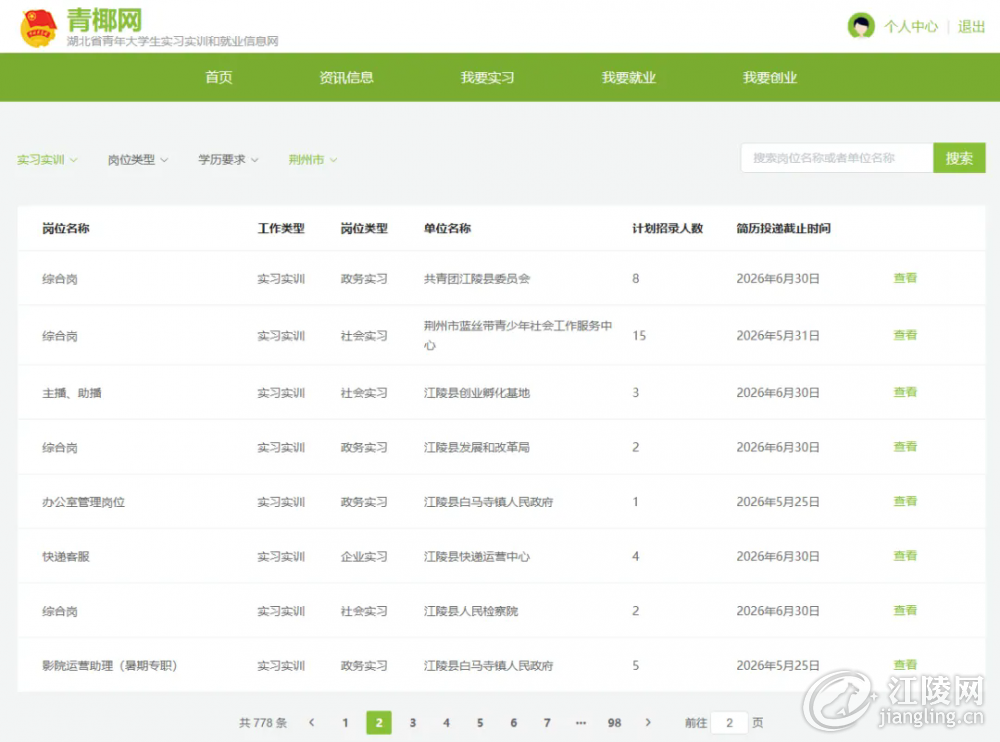Go to the next page arrow
The image size is (1000, 742).
[x=648, y=722]
